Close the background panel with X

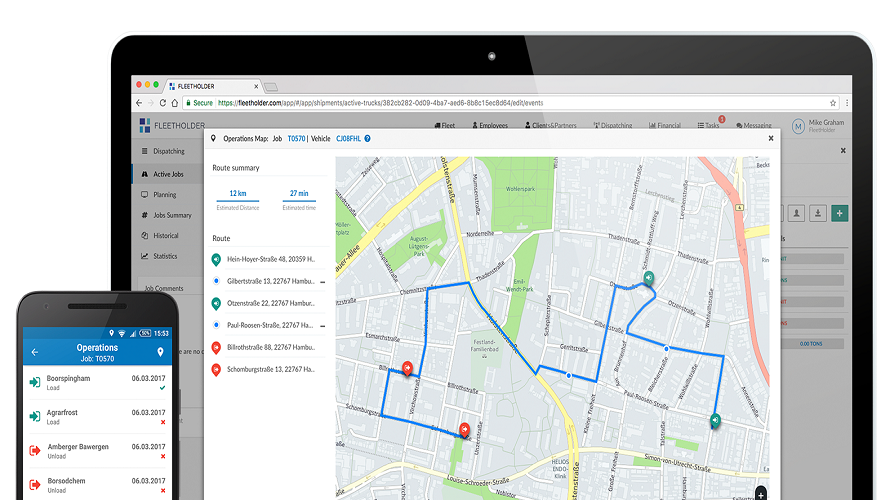tap(843, 150)
